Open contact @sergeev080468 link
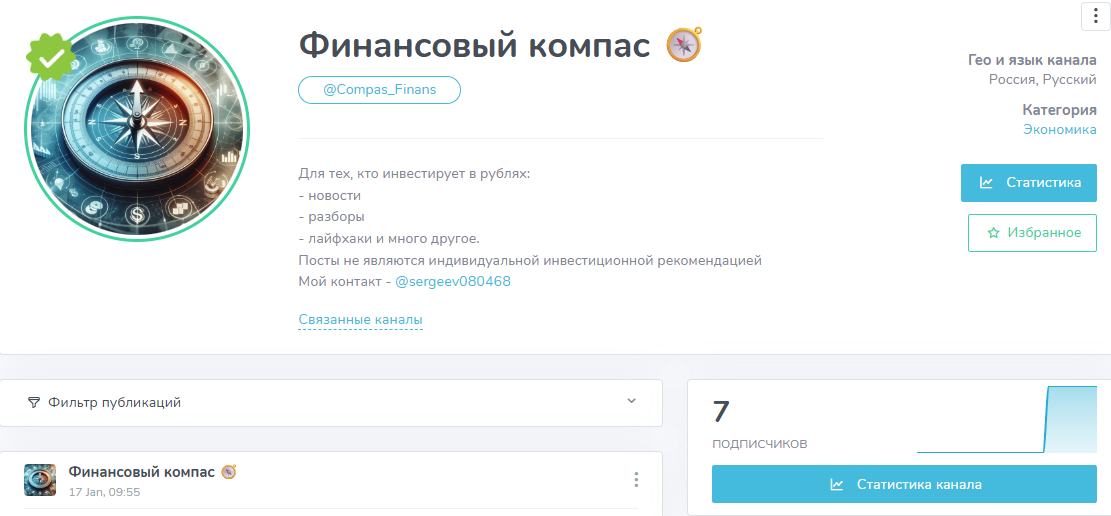This screenshot has width=1111, height=516. tap(453, 281)
